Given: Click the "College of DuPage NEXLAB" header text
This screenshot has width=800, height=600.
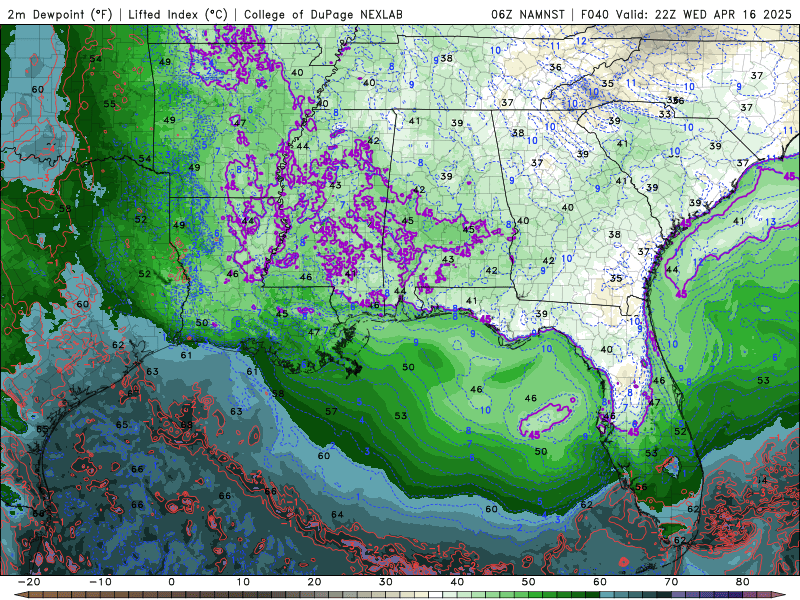Looking at the screenshot, I should click(323, 14).
